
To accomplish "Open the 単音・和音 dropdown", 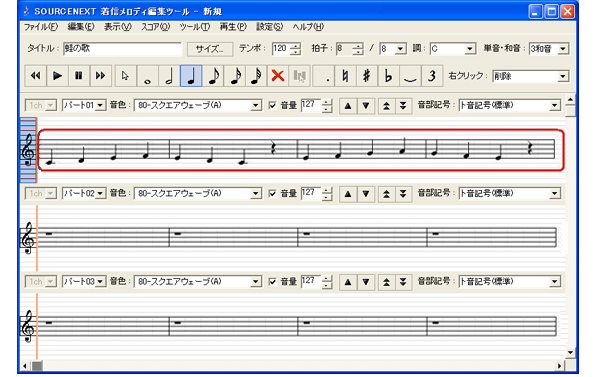I will 549,49.
